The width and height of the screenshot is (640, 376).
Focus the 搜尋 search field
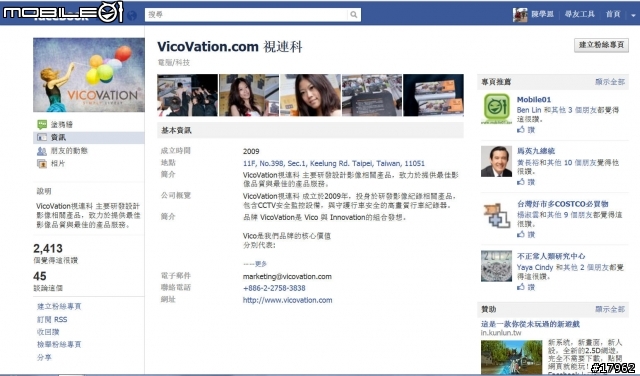(247, 15)
